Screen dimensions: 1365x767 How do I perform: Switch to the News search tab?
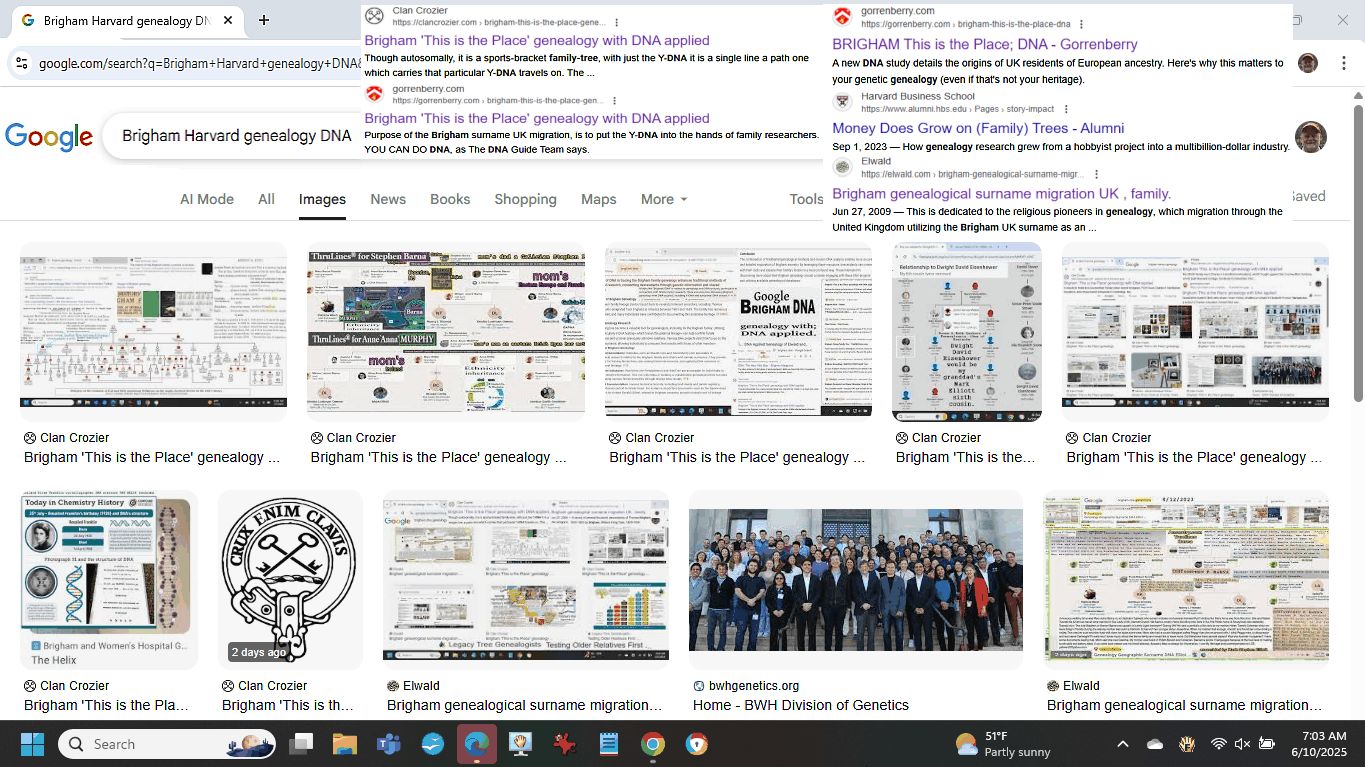click(x=388, y=199)
